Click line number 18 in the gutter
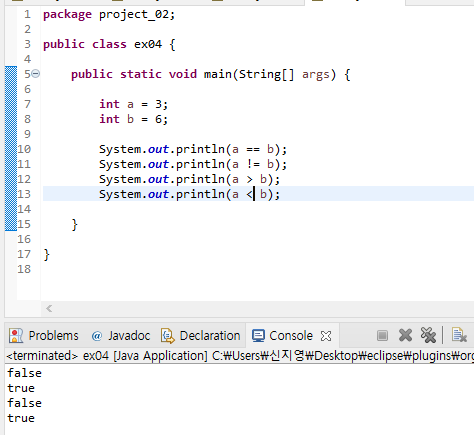This screenshot has width=474, height=435. 24,269
